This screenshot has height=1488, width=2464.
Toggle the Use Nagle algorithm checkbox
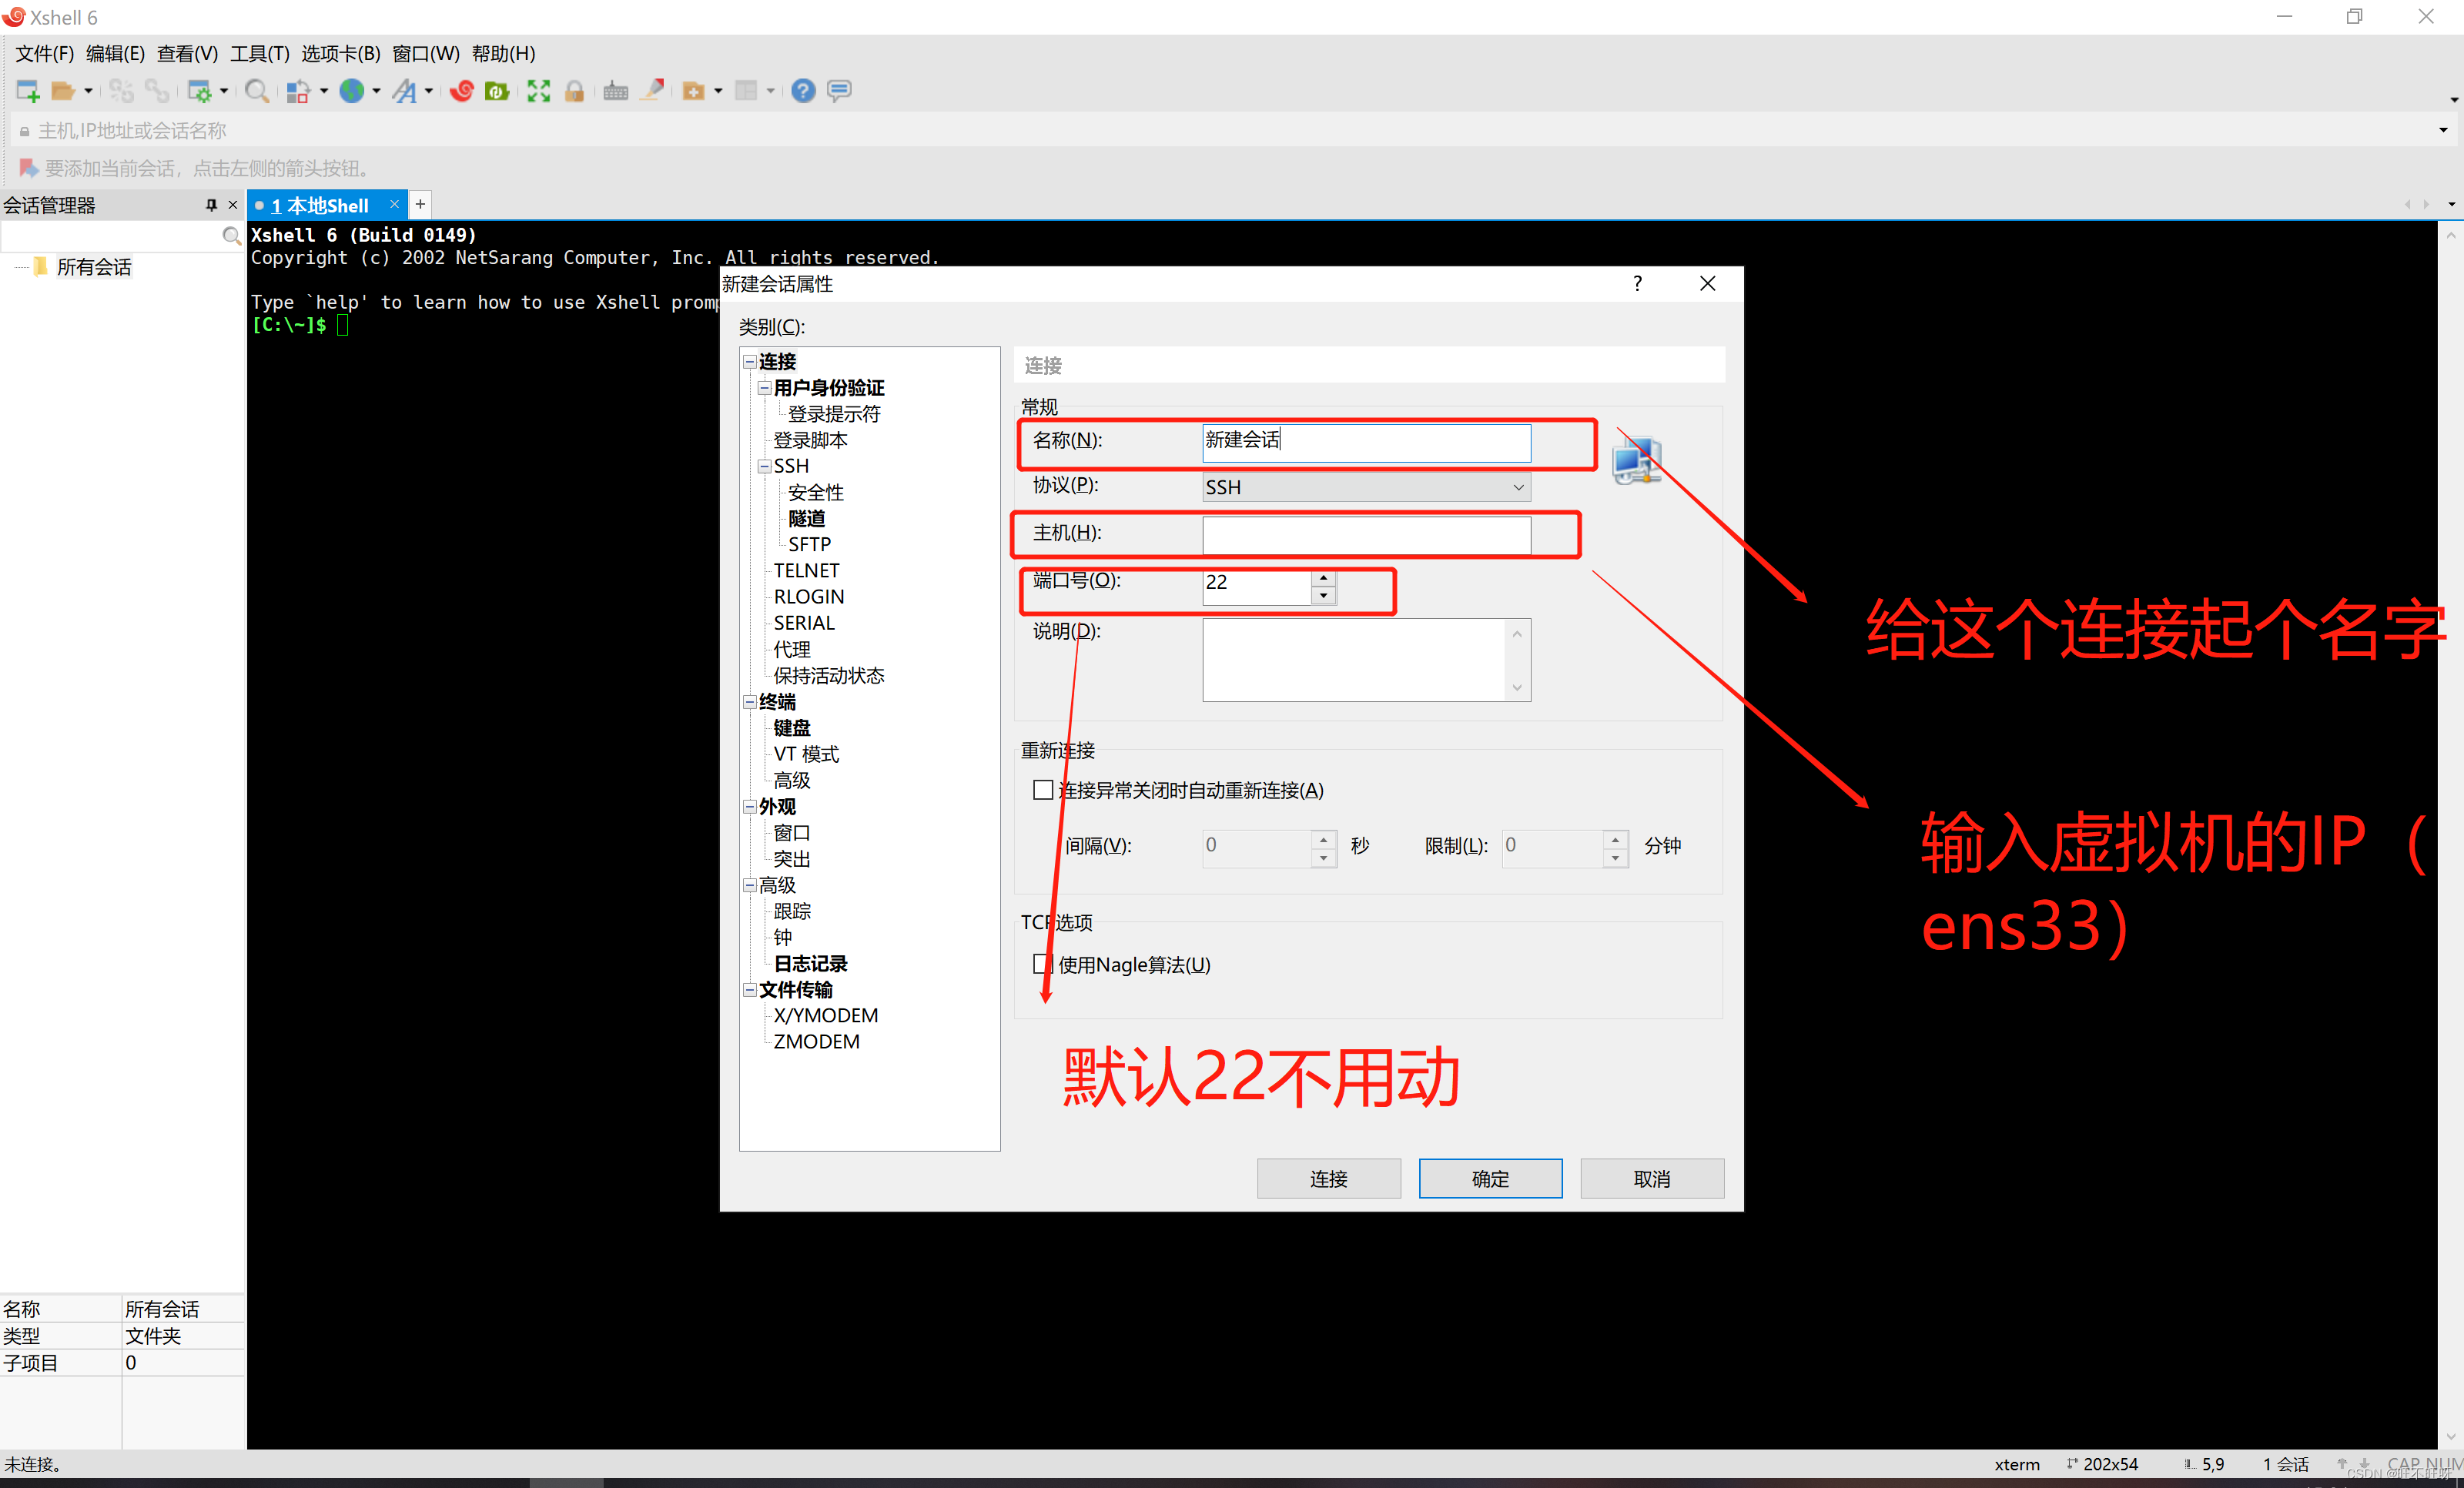coord(1043,964)
